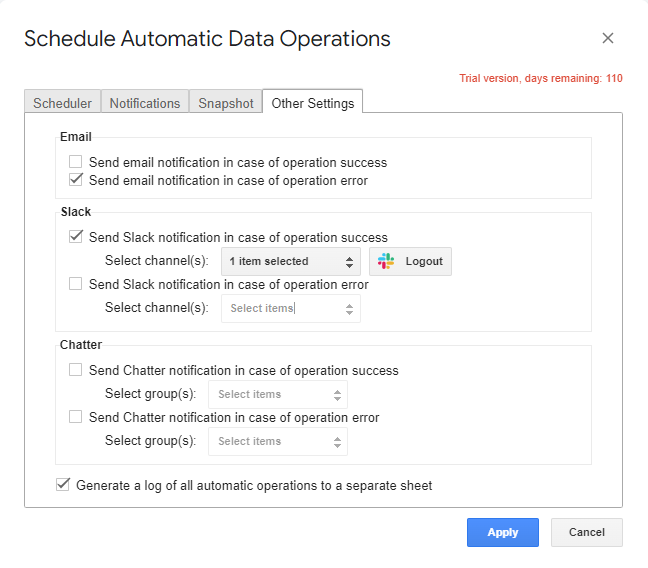Enable Slack notification on operation error

pos(75,284)
